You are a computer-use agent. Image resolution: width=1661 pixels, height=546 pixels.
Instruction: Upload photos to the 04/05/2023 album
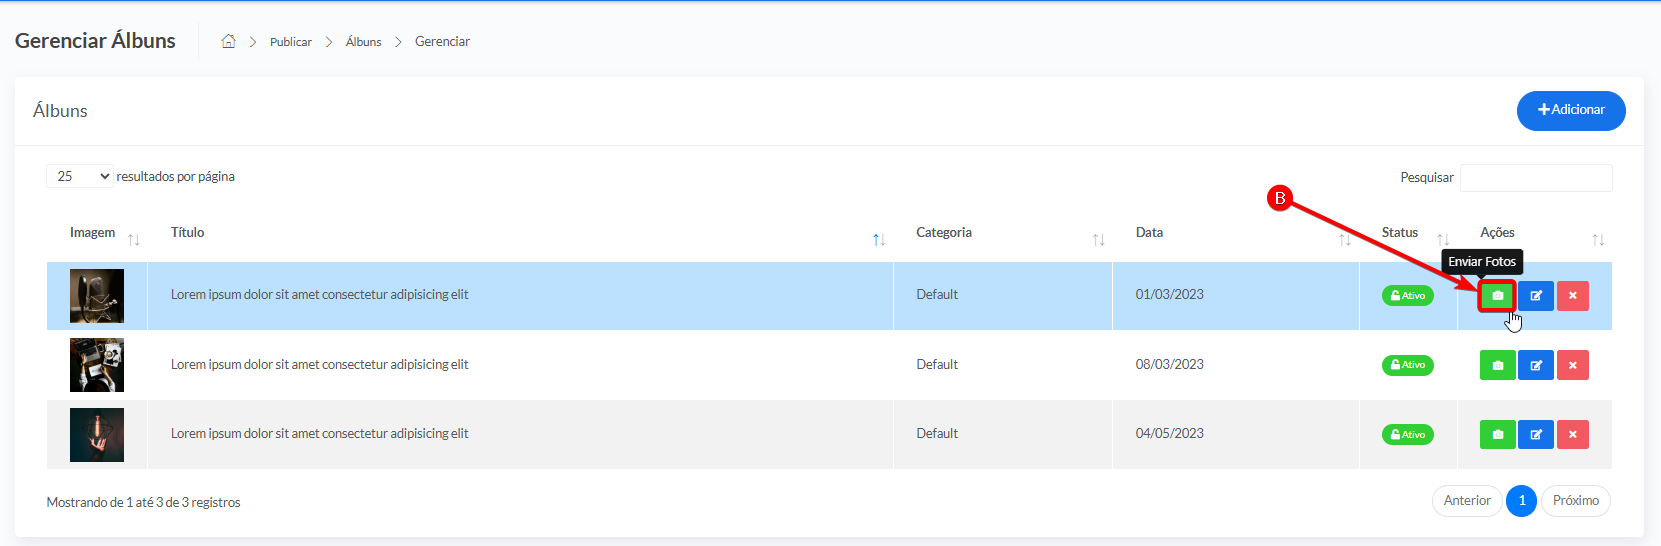(1497, 434)
